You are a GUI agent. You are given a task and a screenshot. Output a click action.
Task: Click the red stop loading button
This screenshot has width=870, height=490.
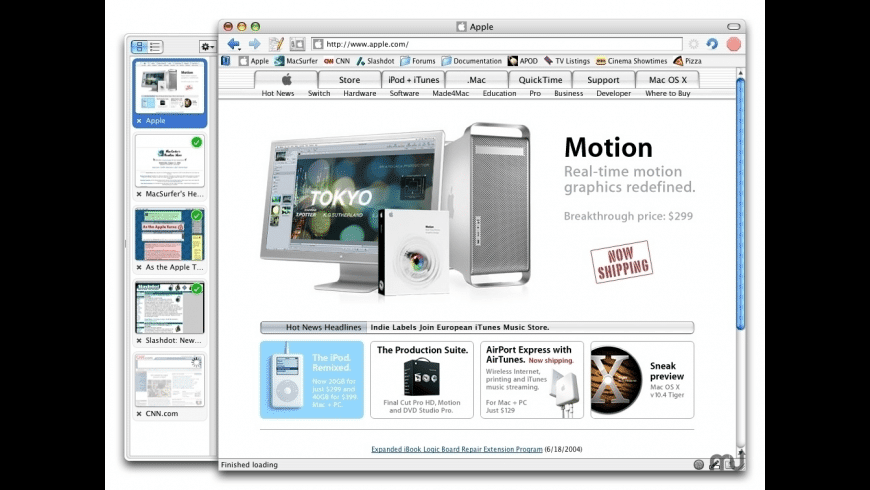(734, 44)
